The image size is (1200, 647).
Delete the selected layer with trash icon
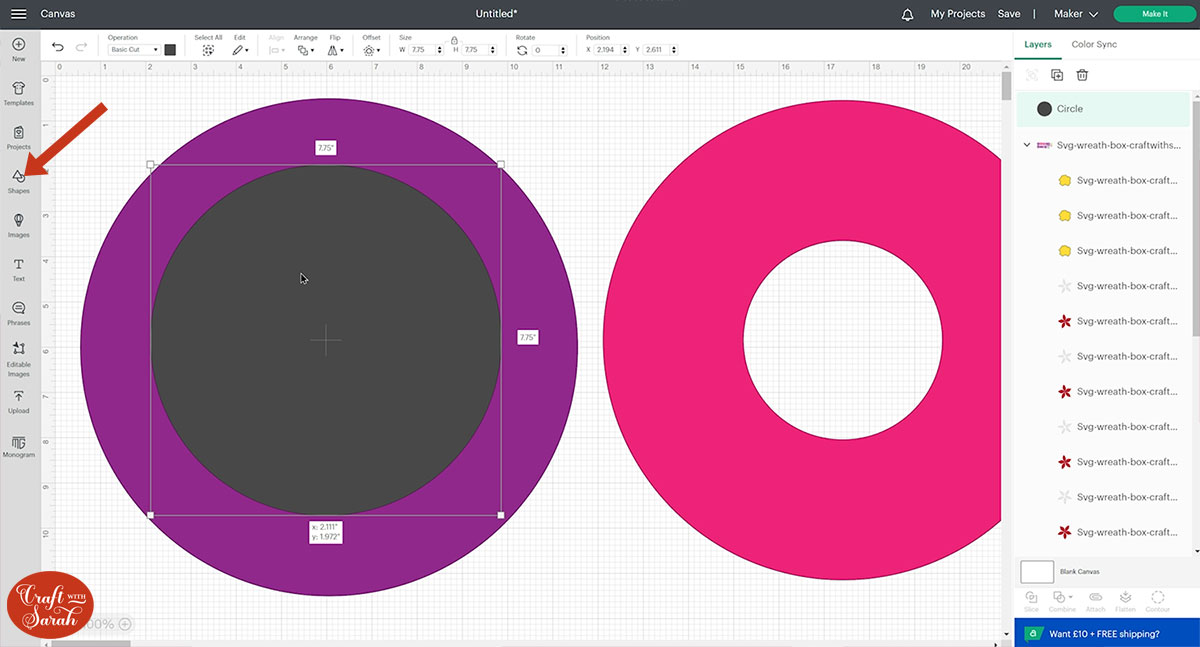pyautogui.click(x=1082, y=75)
